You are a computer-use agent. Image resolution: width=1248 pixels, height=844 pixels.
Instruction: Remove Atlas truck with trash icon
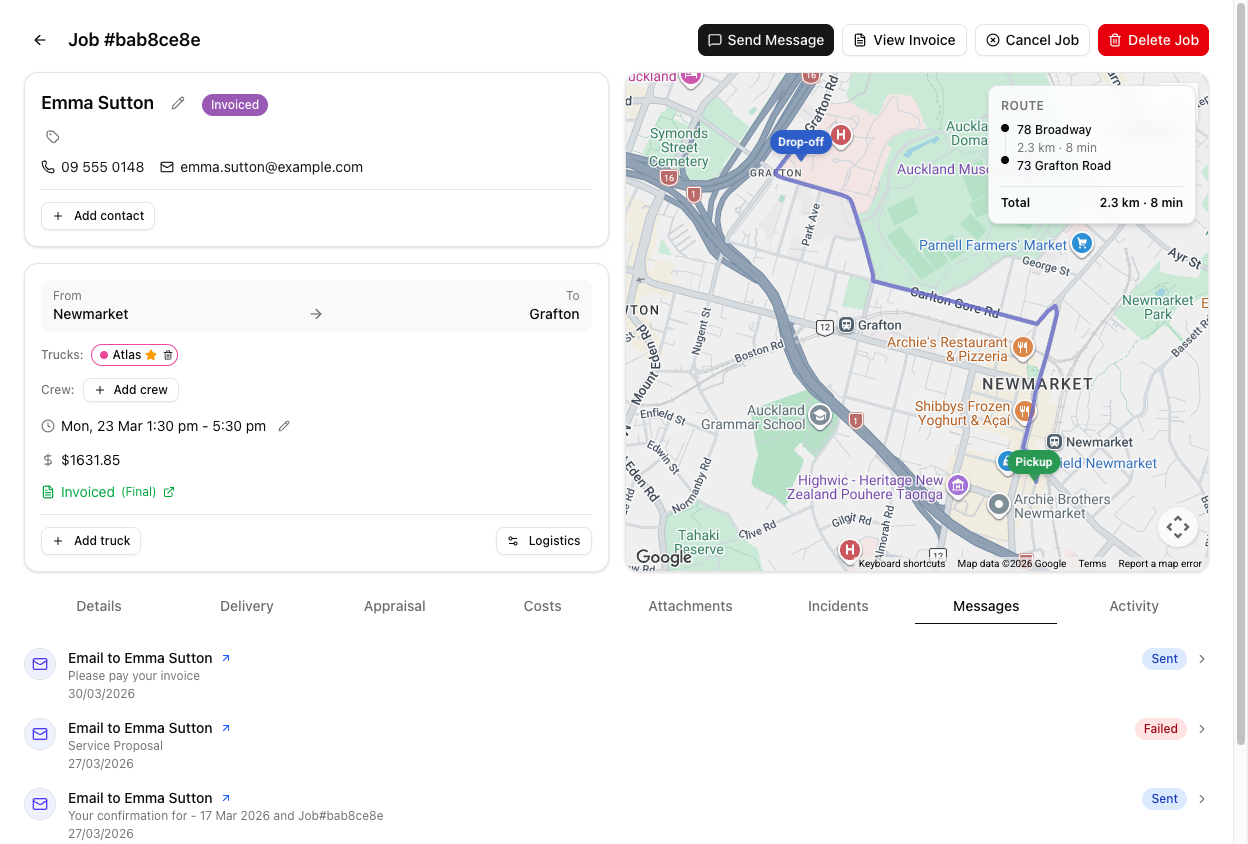(x=168, y=355)
